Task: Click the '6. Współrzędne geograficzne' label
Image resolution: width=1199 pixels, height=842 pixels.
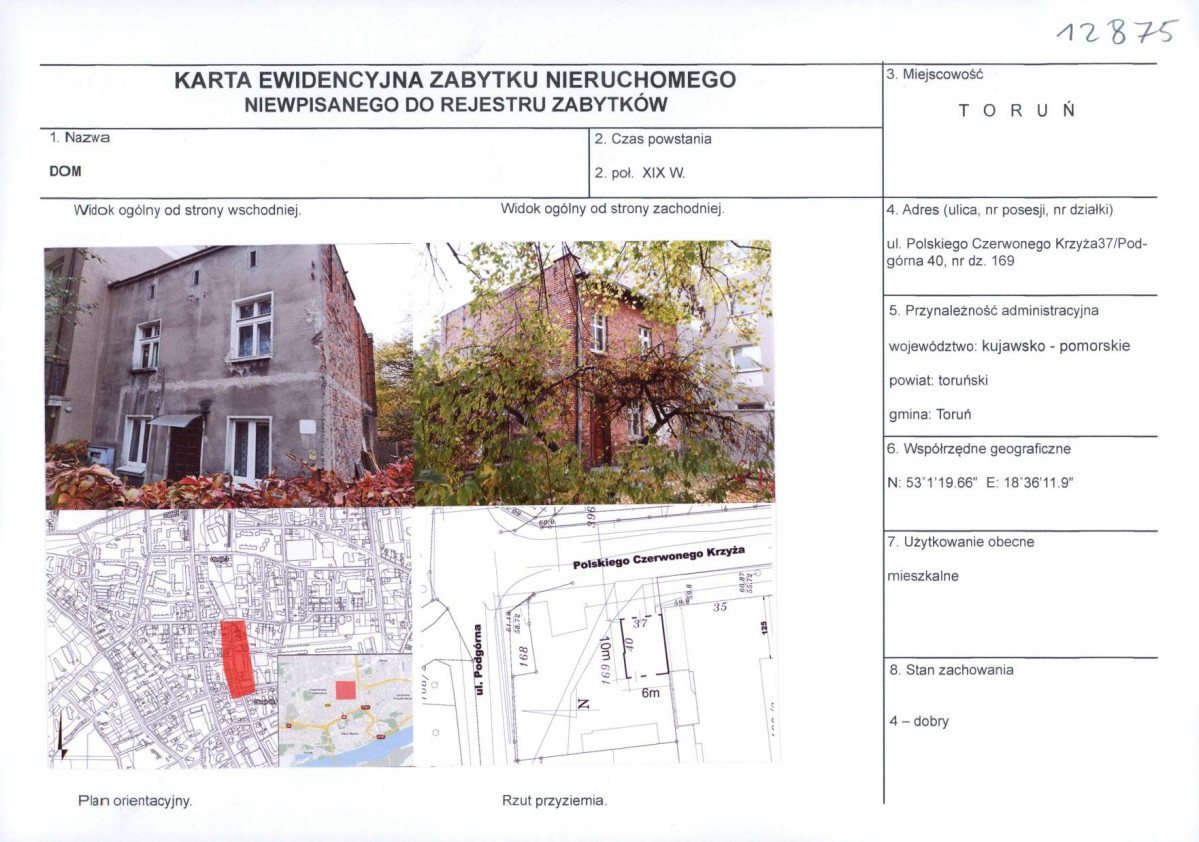Action: (x=979, y=449)
